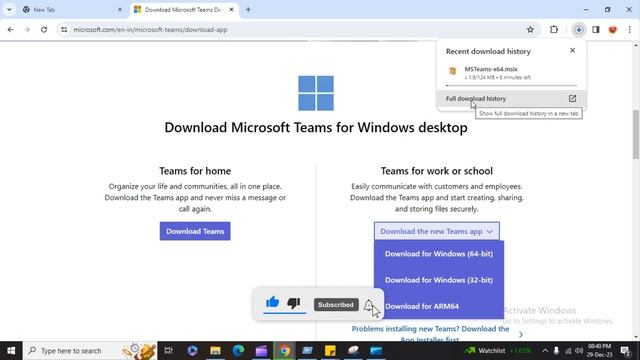This screenshot has width=640, height=360.
Task: Click the thumbs down dislike icon
Action: [x=294, y=303]
